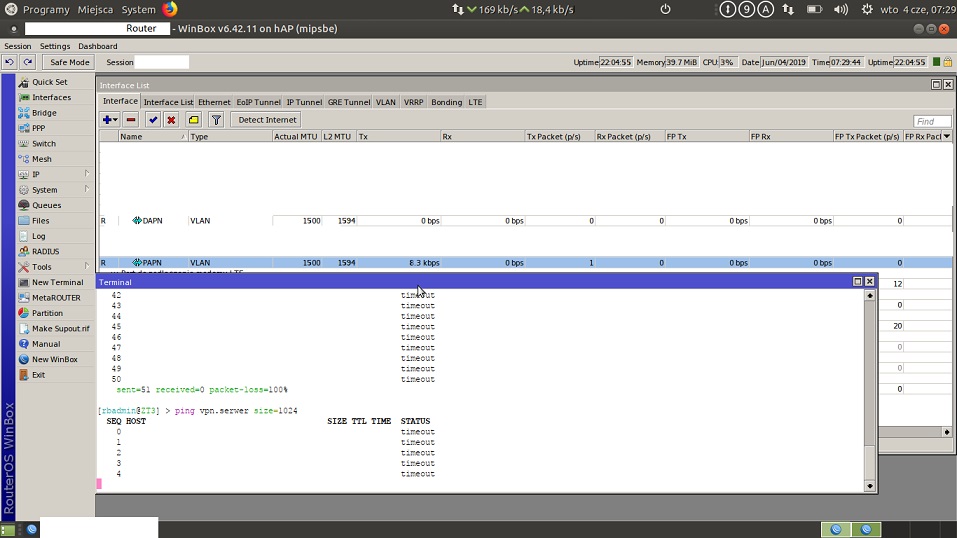Open Bridge section icon
The height and width of the screenshot is (538, 957).
(x=24, y=112)
